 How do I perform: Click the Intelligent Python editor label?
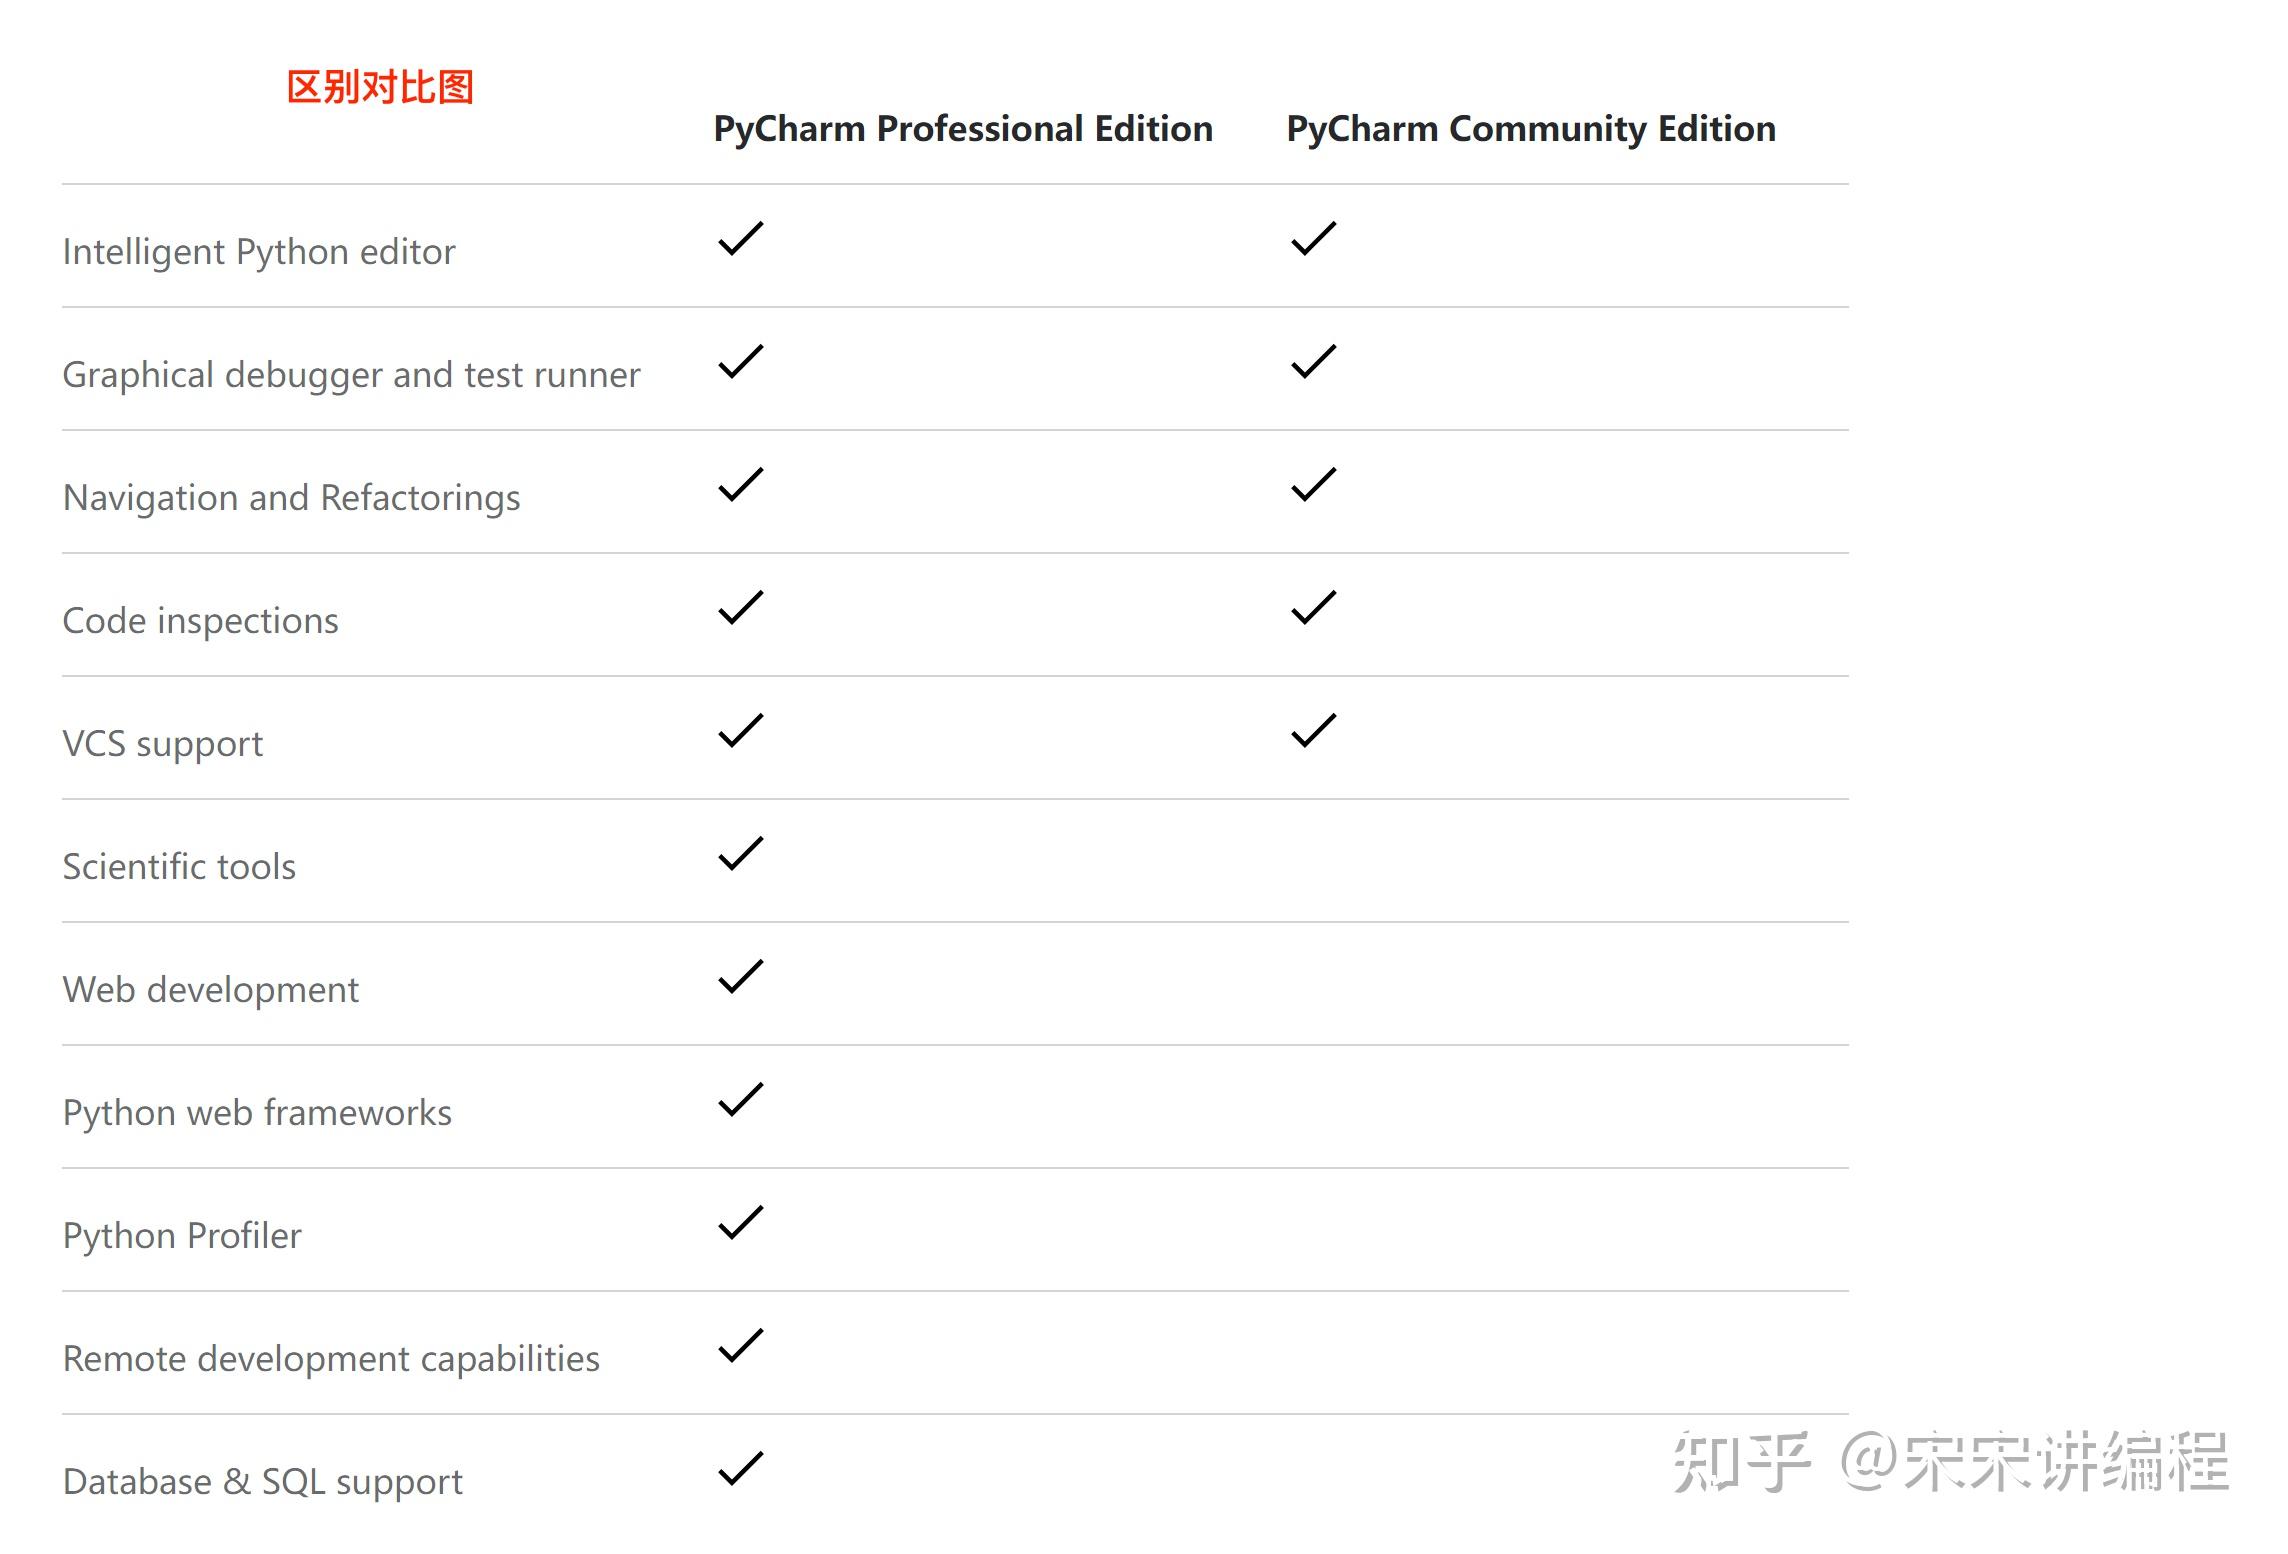[x=259, y=252]
